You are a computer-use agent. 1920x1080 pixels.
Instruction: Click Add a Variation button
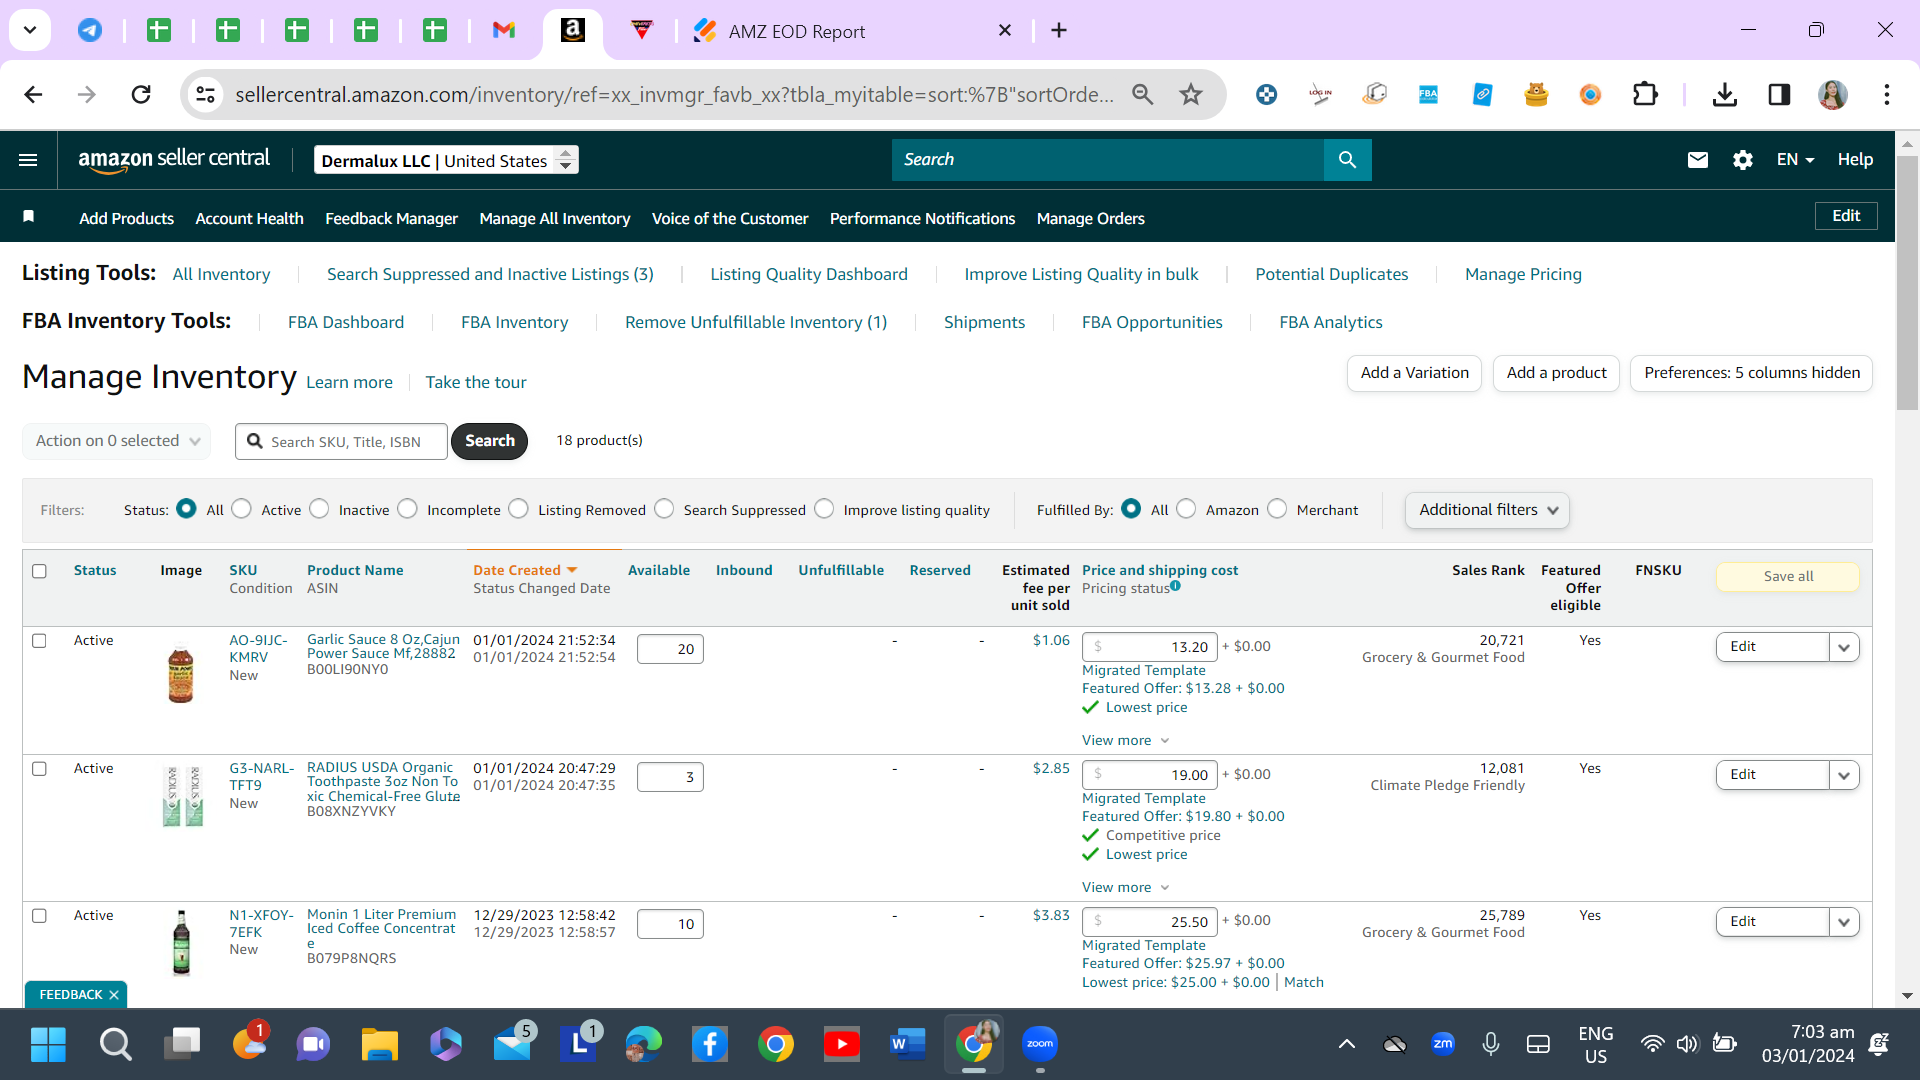point(1414,373)
